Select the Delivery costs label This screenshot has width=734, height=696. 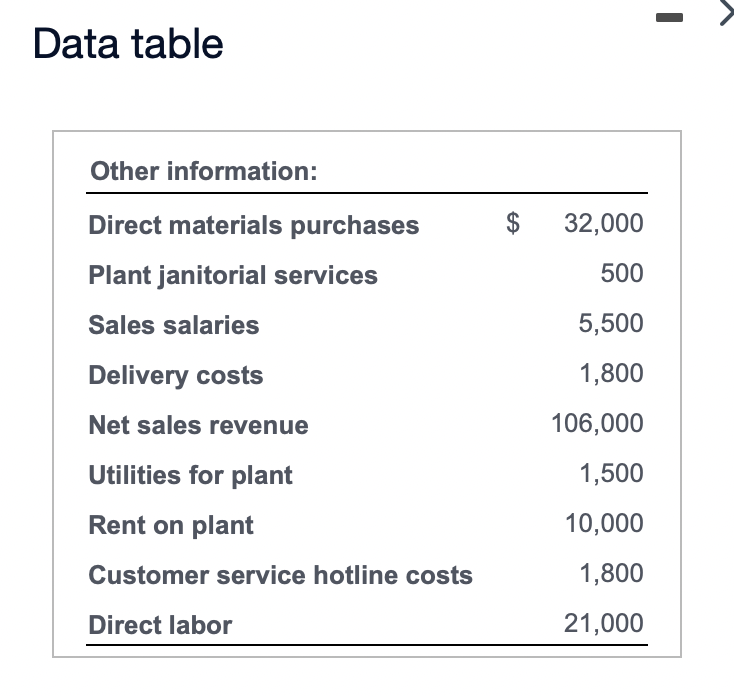click(176, 375)
